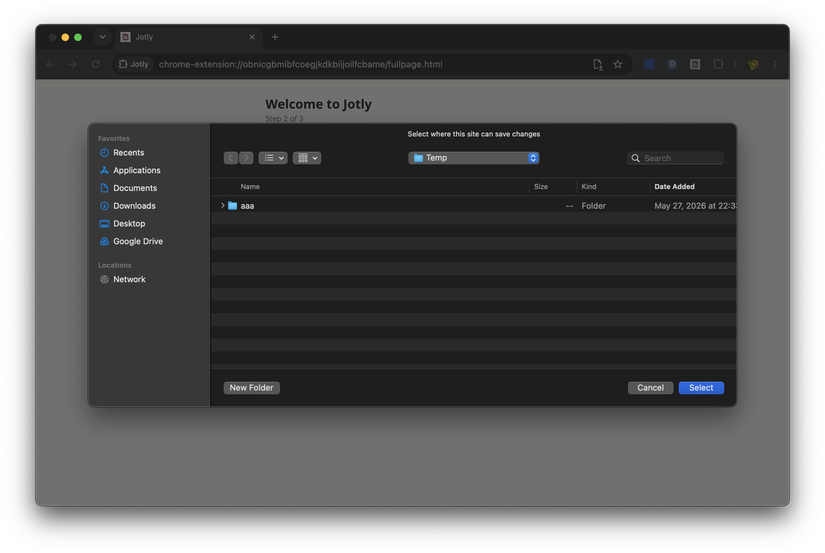The image size is (825, 553).
Task: Expand the aaa folder disclosure arrow
Action: (x=223, y=206)
